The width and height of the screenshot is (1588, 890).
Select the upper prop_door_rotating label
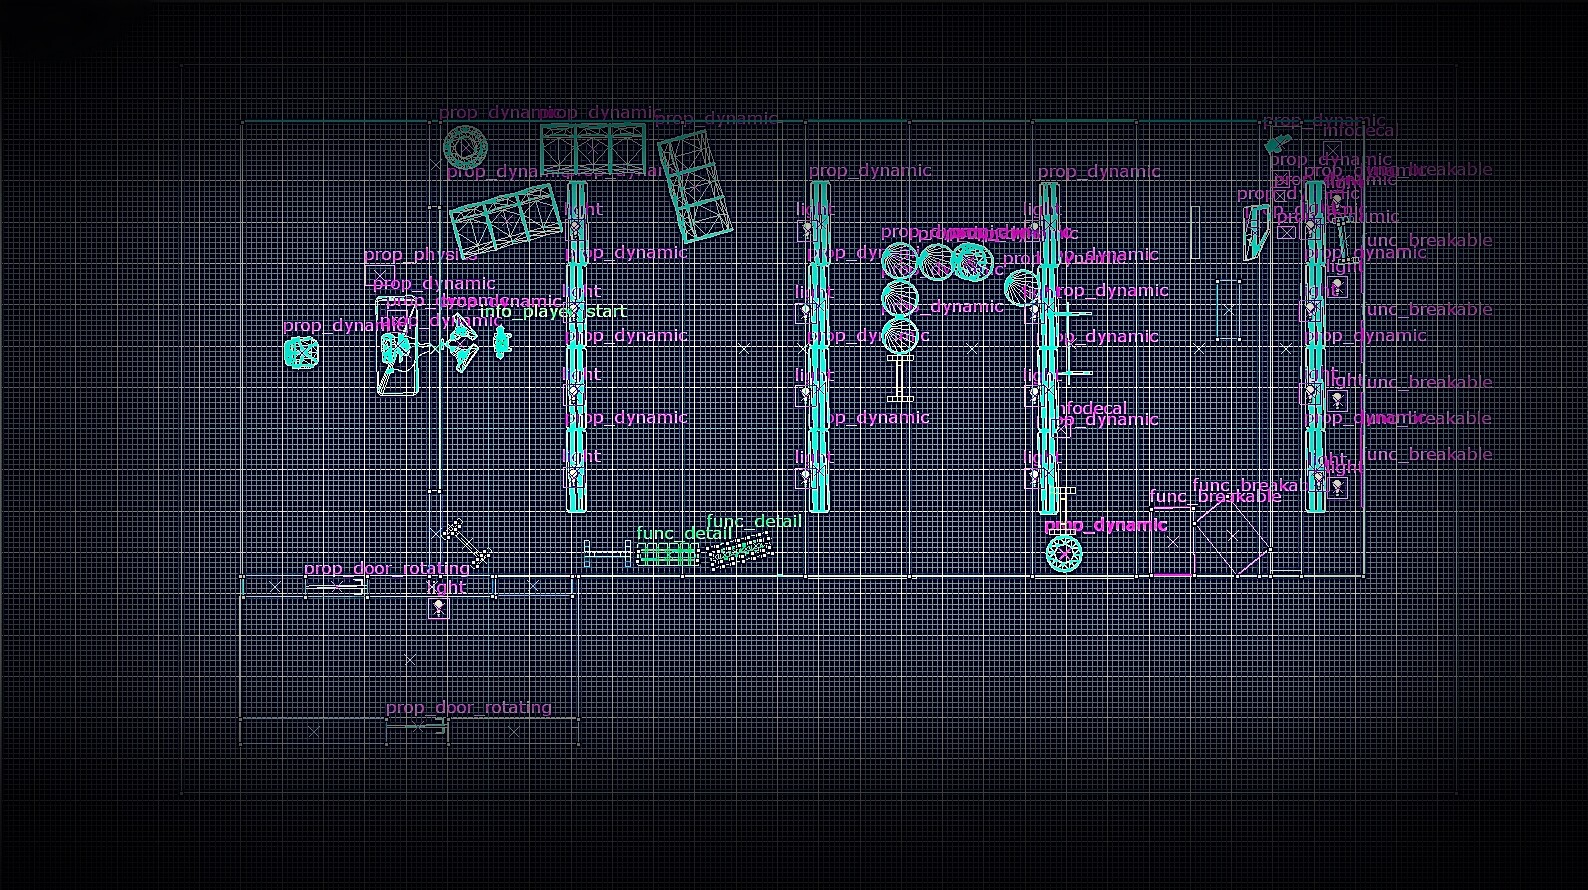pyautogui.click(x=387, y=568)
